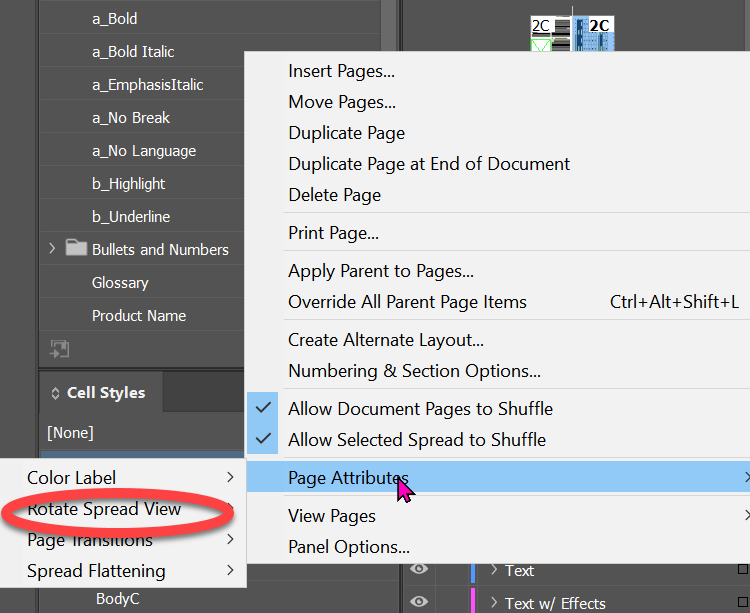Image resolution: width=750 pixels, height=613 pixels.
Task: Click the magenta color bar of Text w/ Effects layer
Action: coord(473,602)
